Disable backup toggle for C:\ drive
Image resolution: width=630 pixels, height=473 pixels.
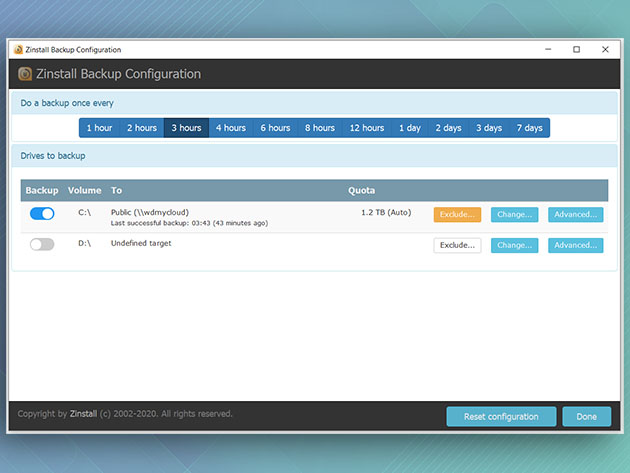pos(42,214)
